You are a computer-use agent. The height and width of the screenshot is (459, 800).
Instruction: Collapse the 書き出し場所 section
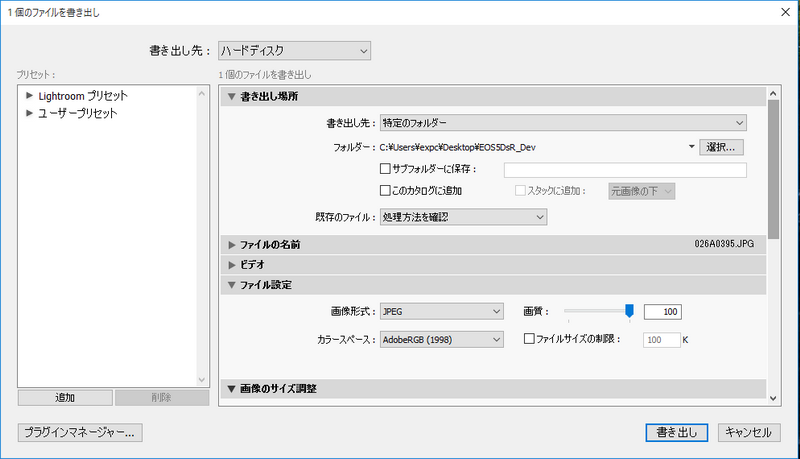232,96
